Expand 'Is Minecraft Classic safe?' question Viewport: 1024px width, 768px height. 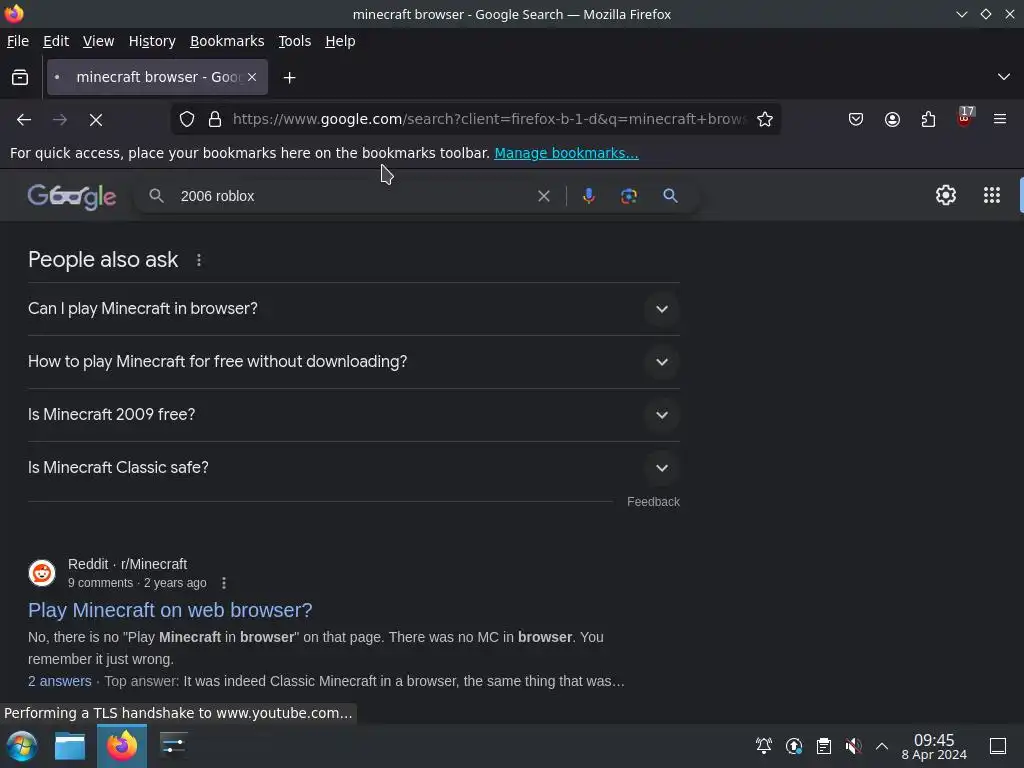(353, 468)
